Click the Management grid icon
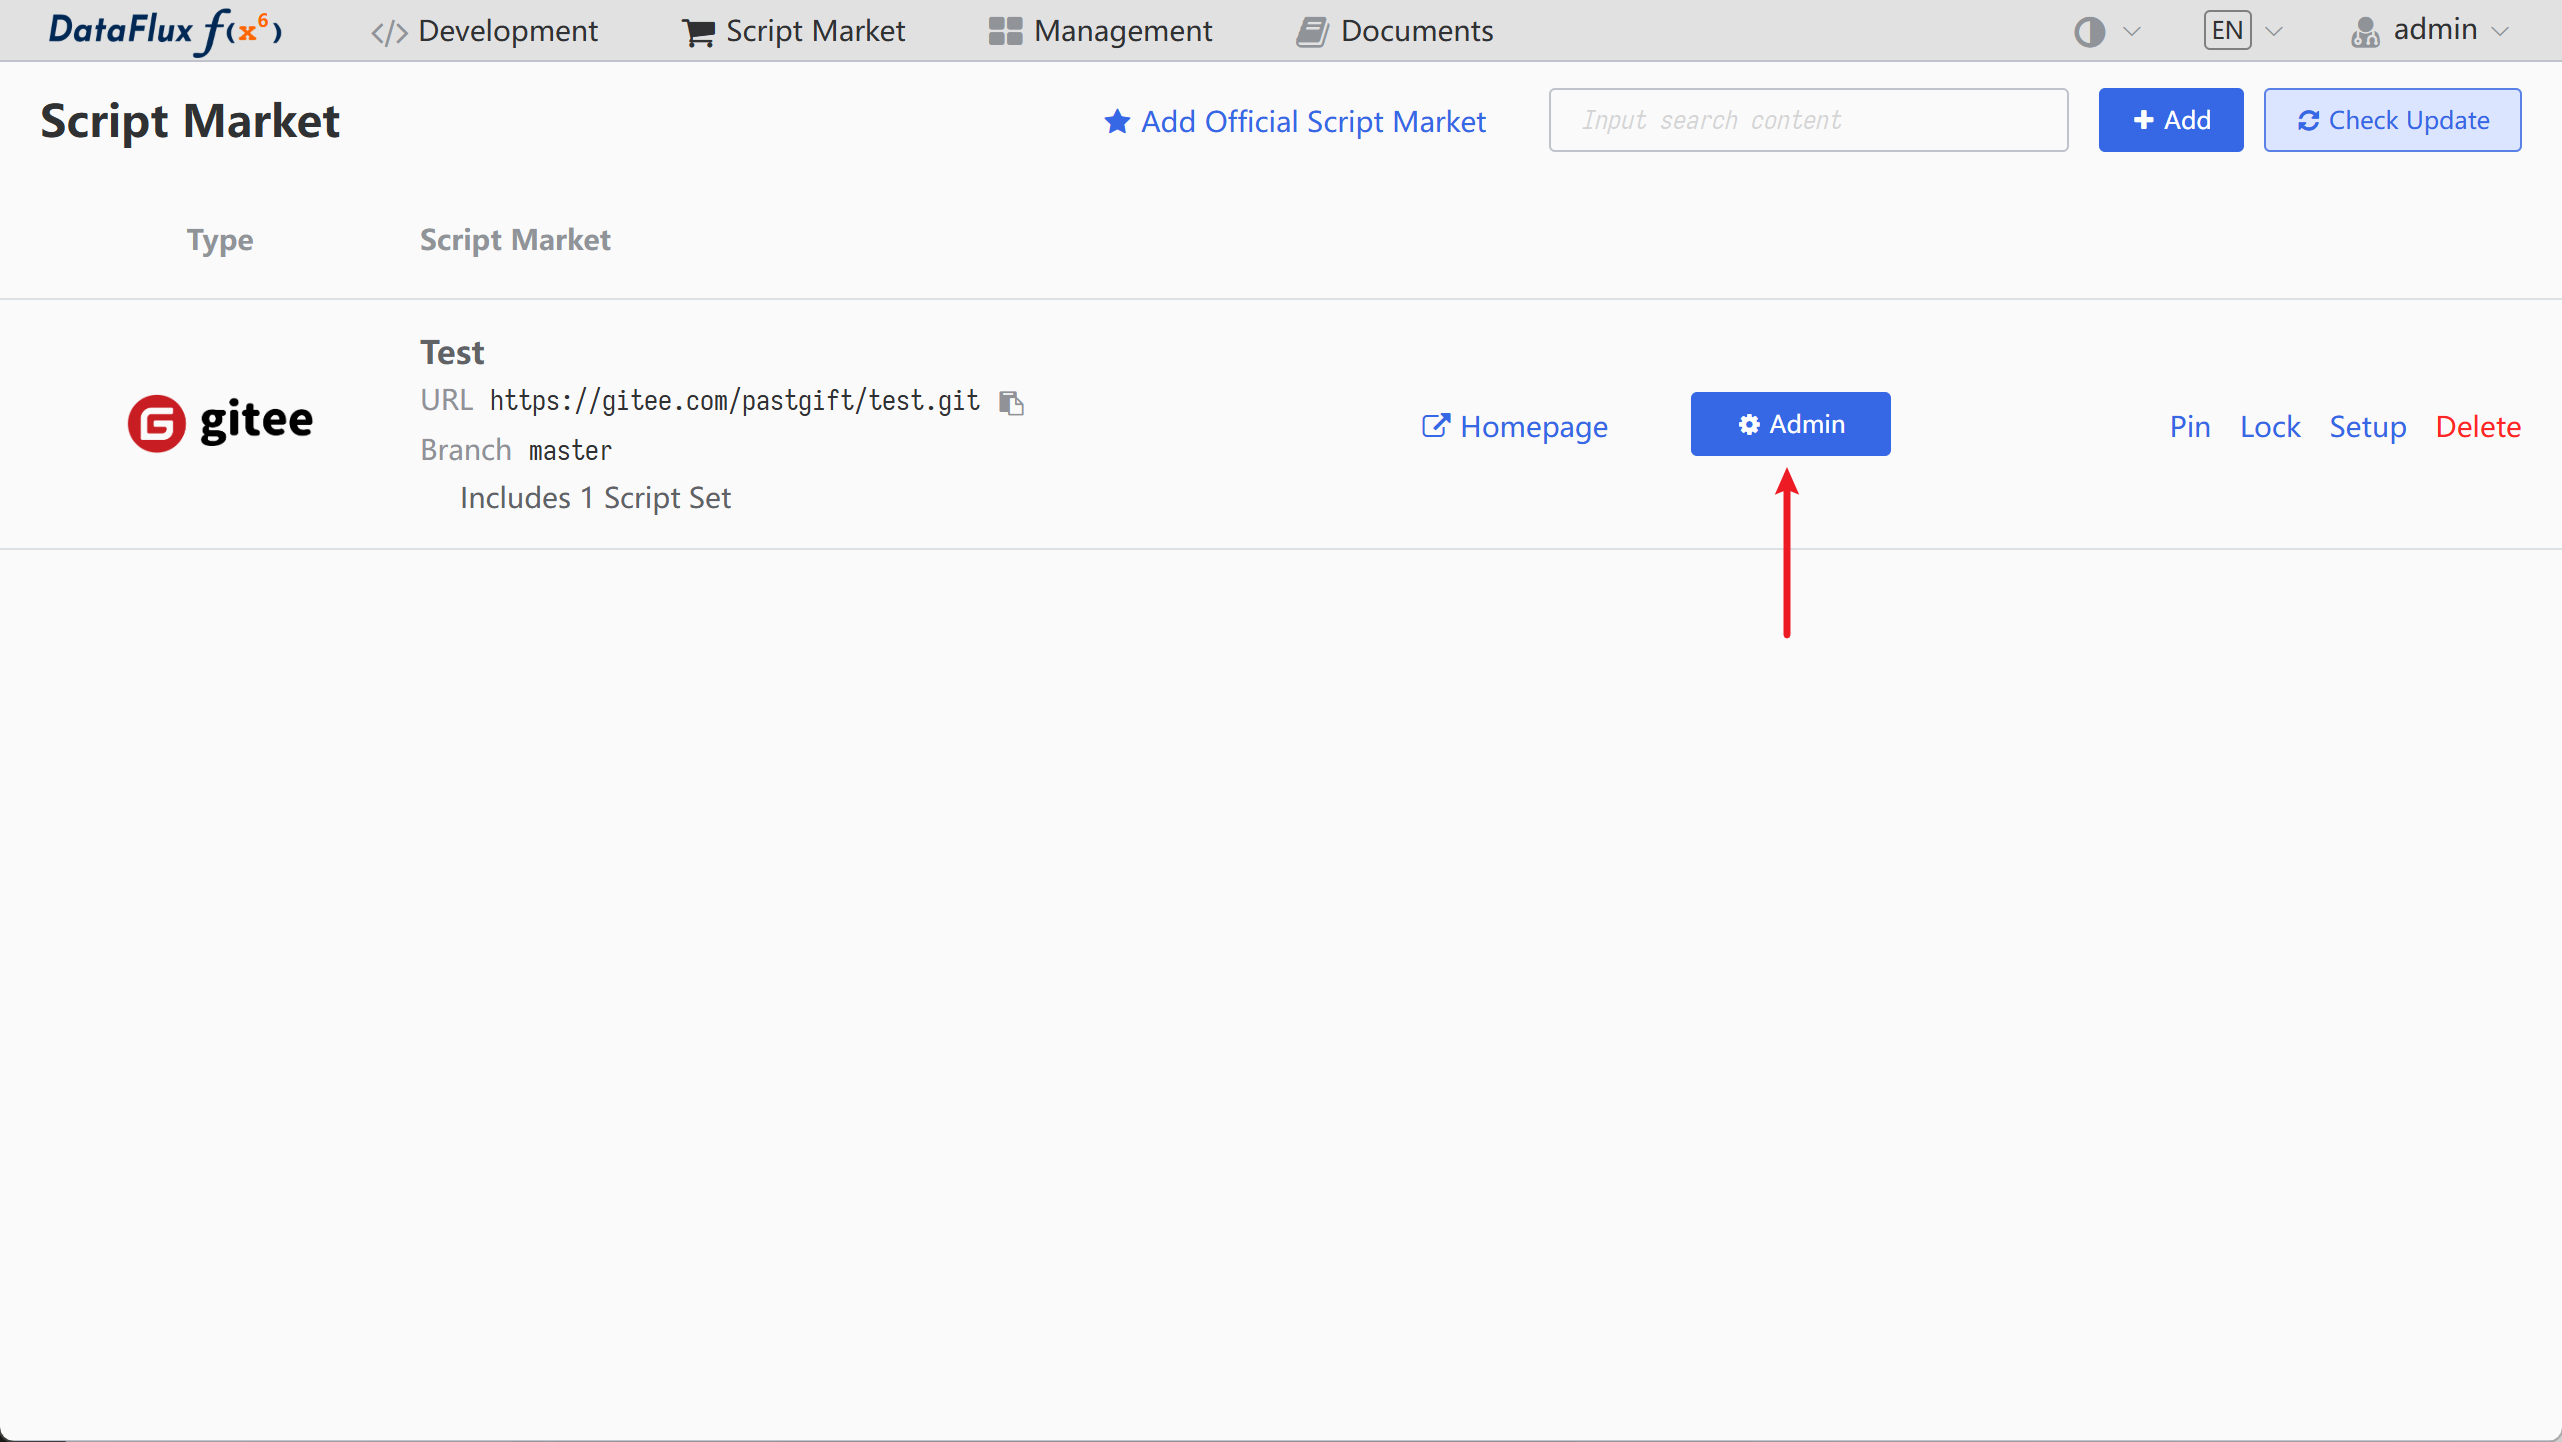The image size is (2562, 1442). coord(1005,32)
